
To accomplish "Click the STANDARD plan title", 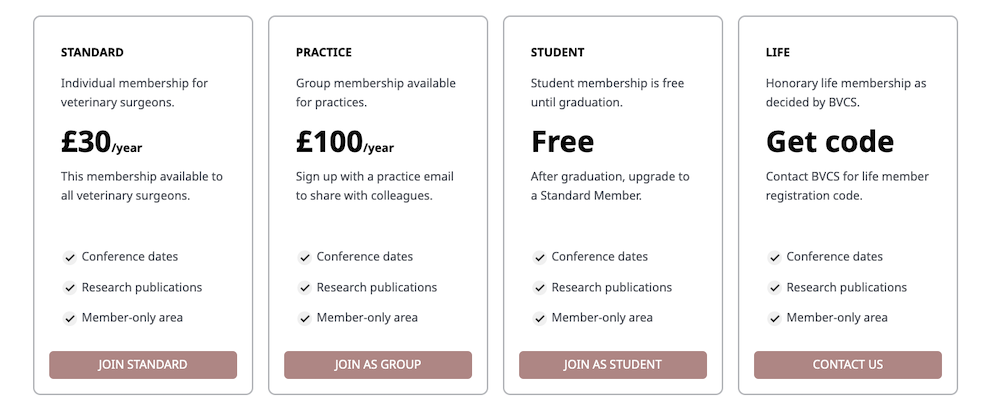I will tap(92, 52).
